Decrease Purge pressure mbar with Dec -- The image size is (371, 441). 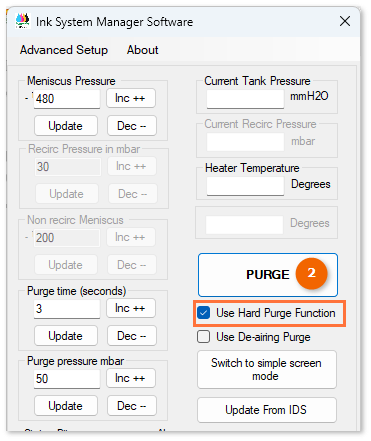tap(132, 406)
